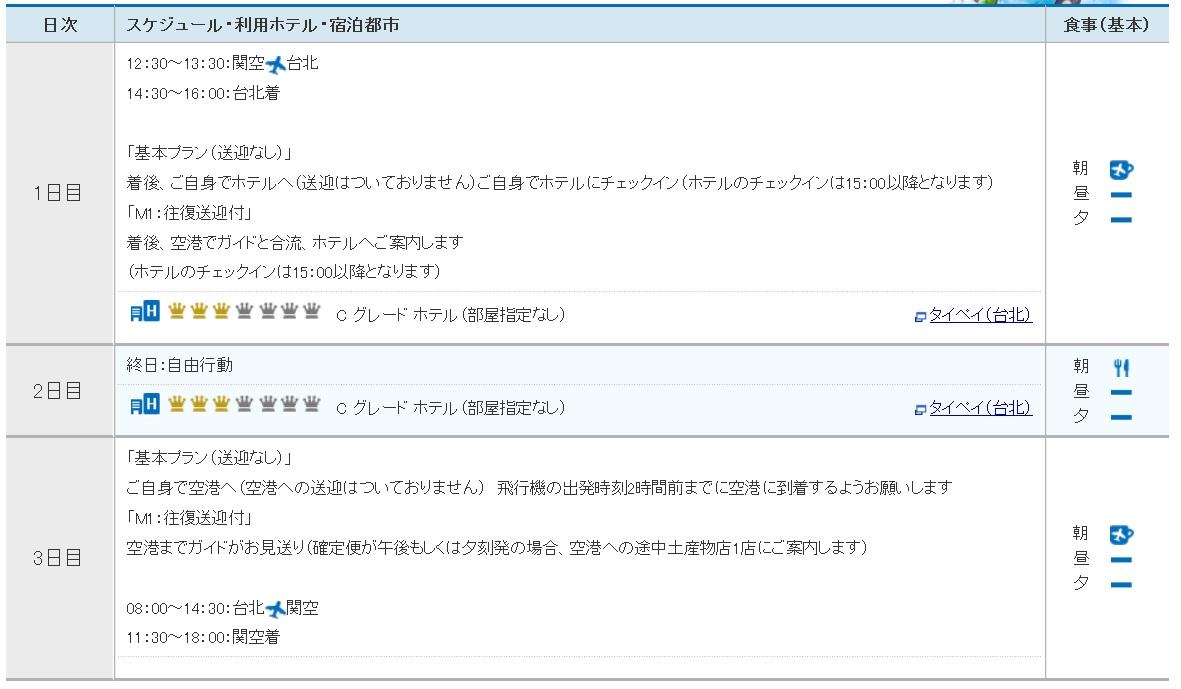This screenshot has height=689, width=1181.
Task: Click the 終日:自由行動 text on Day 2
Action: pyautogui.click(x=180, y=365)
